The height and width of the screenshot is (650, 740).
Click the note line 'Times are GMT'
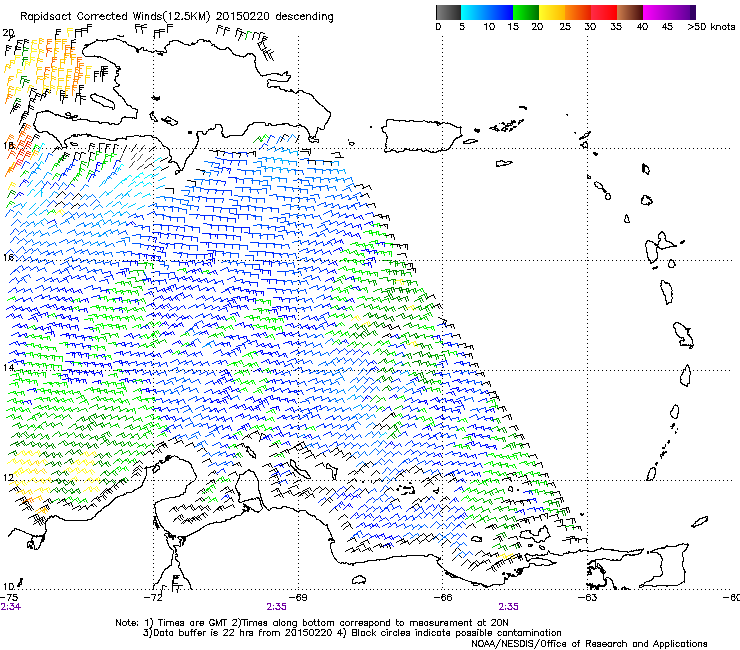193,623
